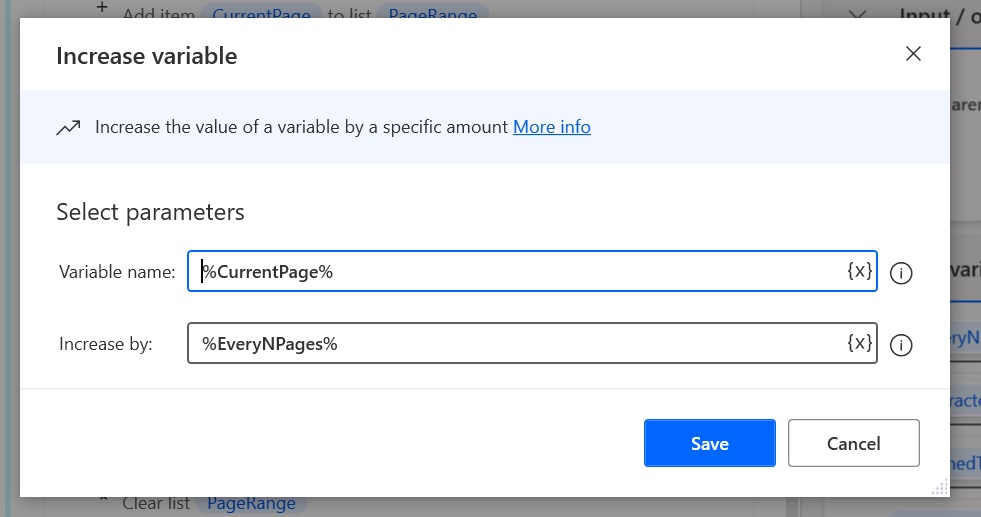Open the More info link

pos(552,127)
